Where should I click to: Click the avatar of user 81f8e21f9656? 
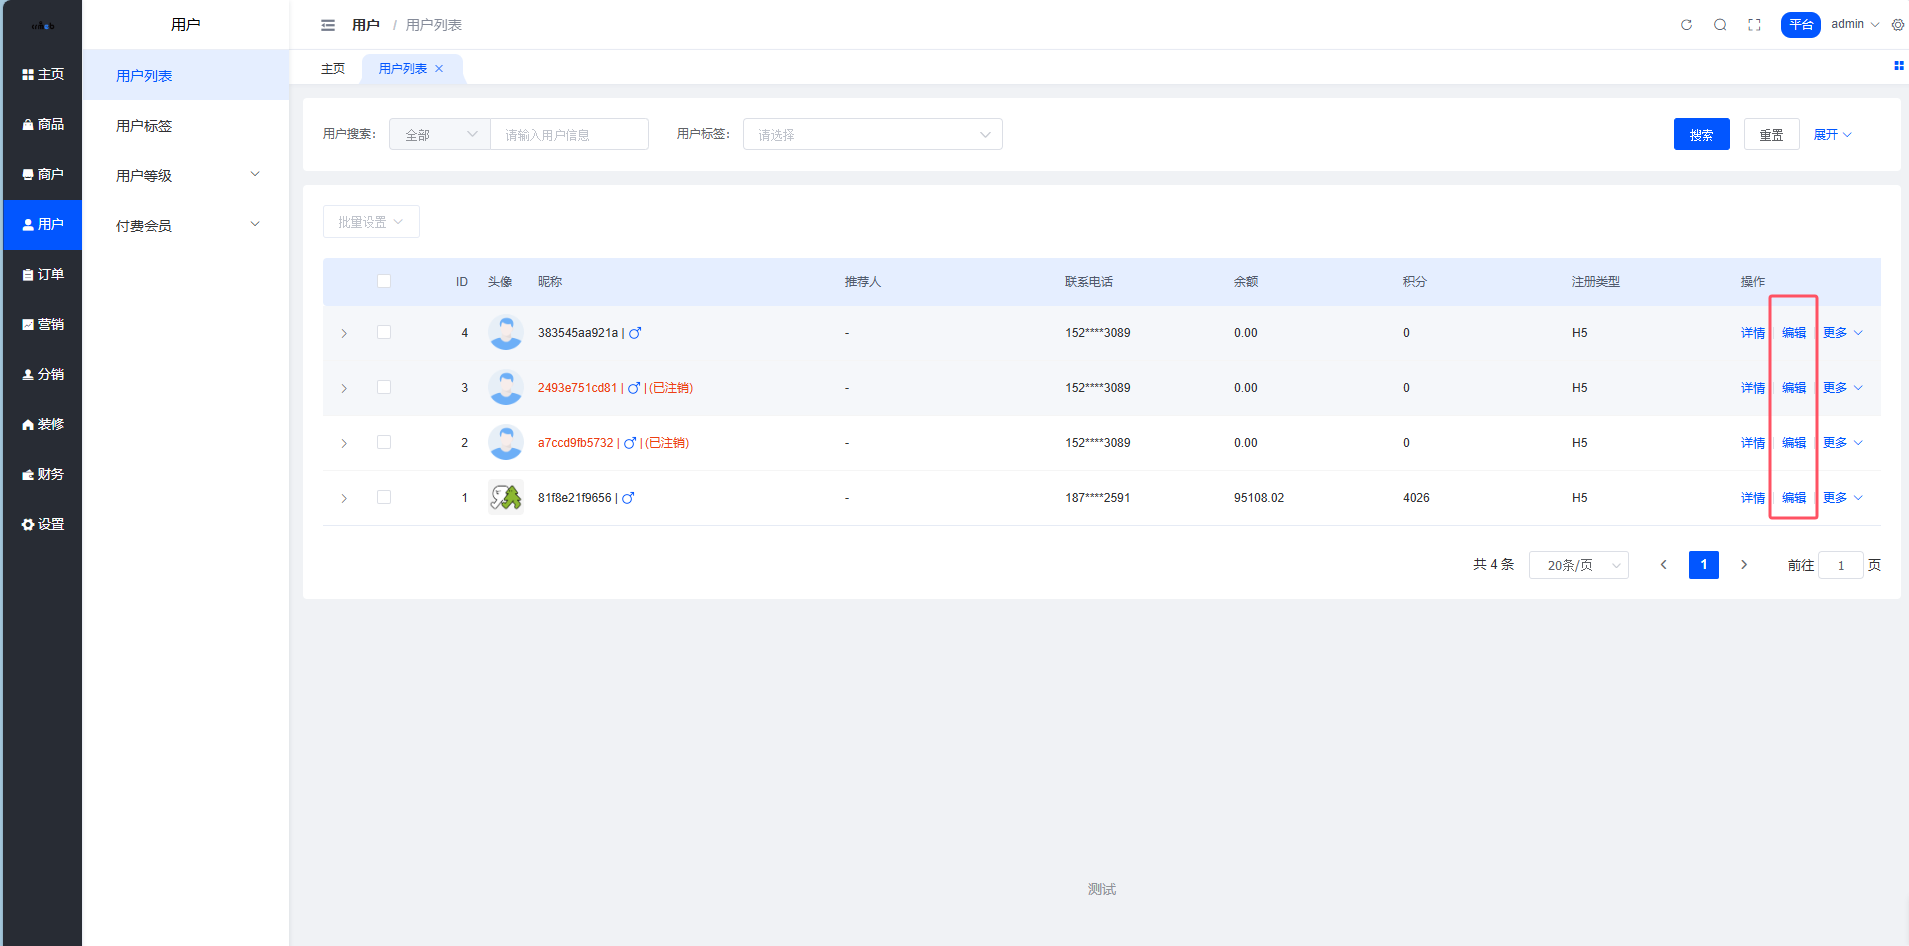click(x=505, y=497)
